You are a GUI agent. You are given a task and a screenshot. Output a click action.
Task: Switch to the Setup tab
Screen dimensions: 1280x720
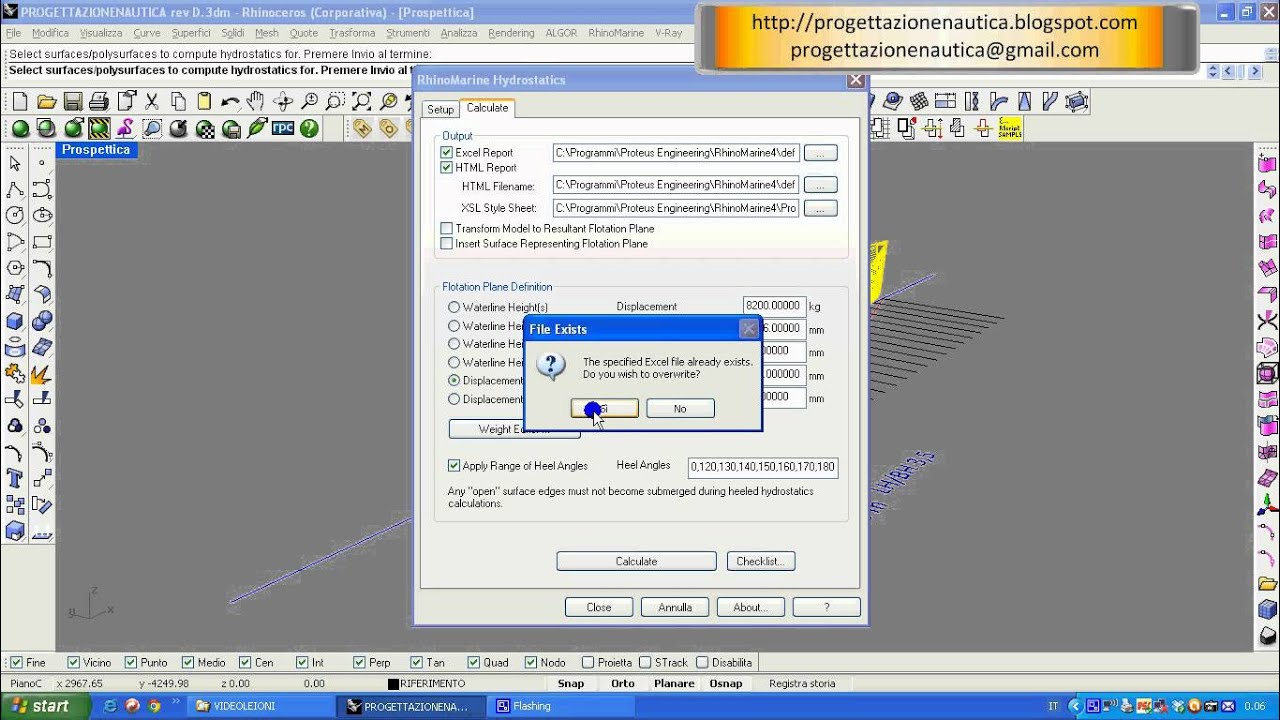(440, 110)
